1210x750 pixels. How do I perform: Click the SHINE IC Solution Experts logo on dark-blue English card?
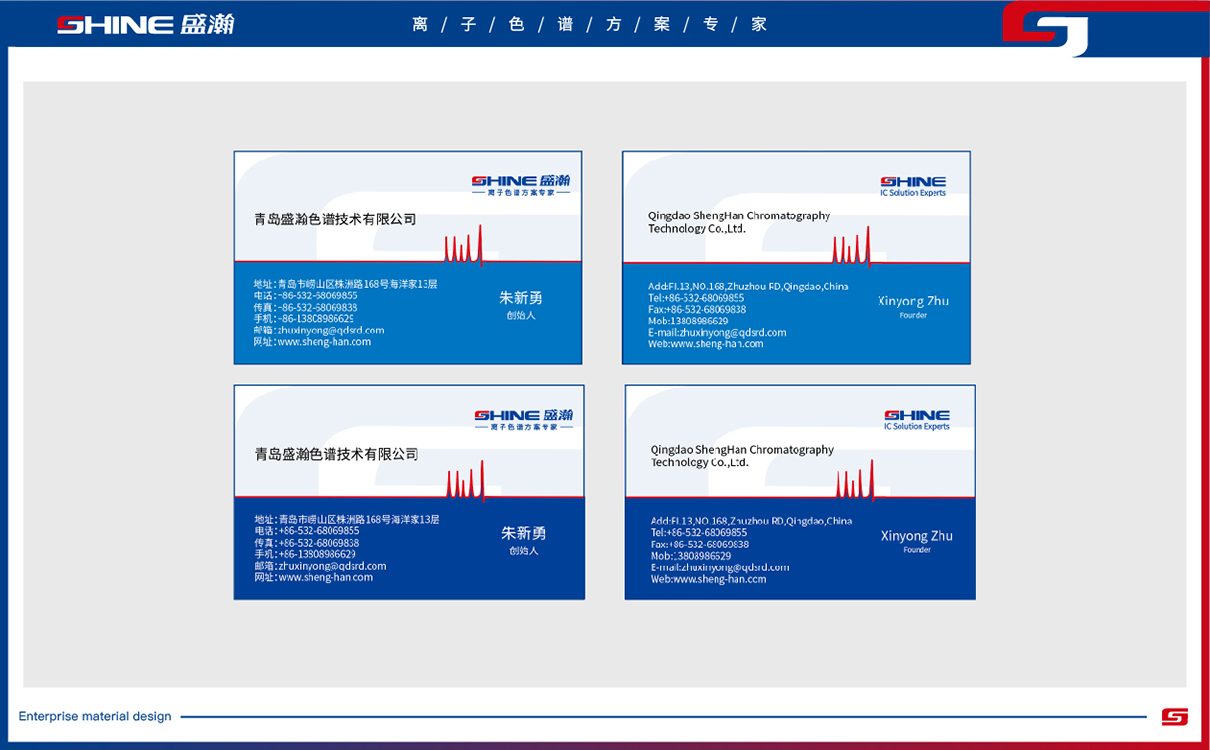(x=917, y=419)
